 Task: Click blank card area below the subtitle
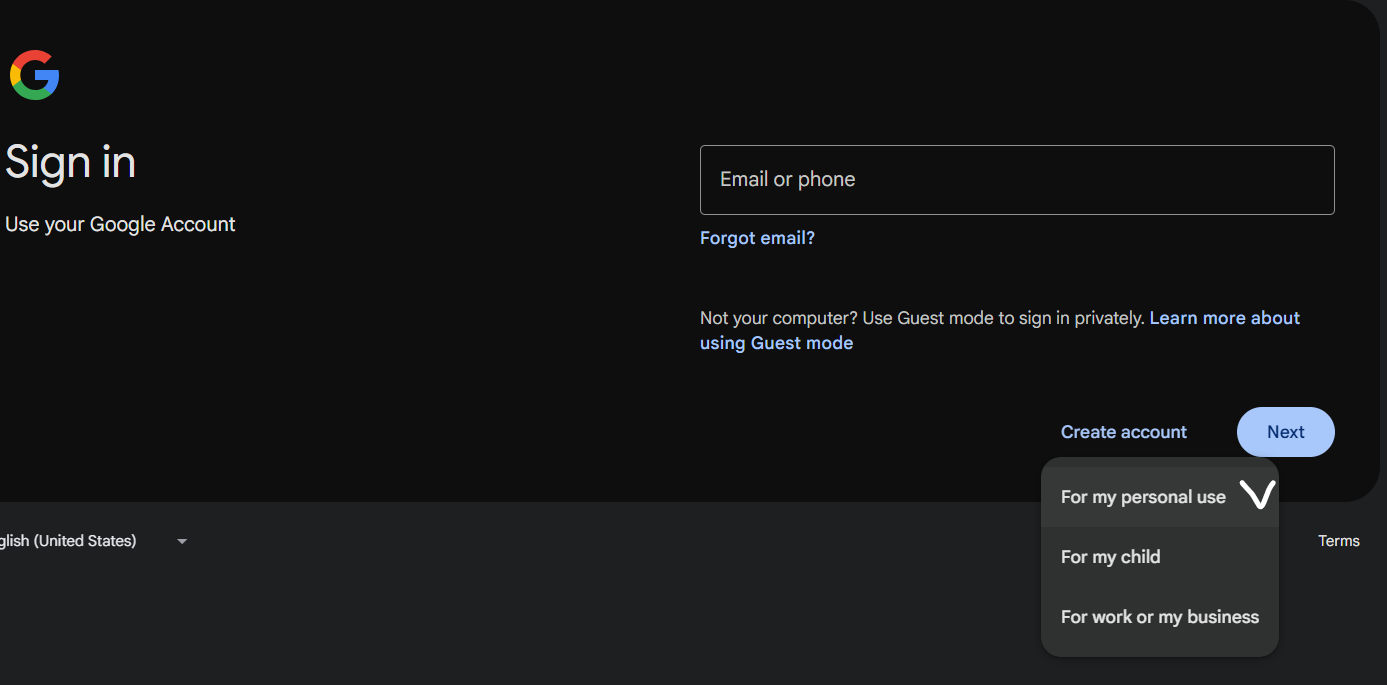[x=300, y=380]
